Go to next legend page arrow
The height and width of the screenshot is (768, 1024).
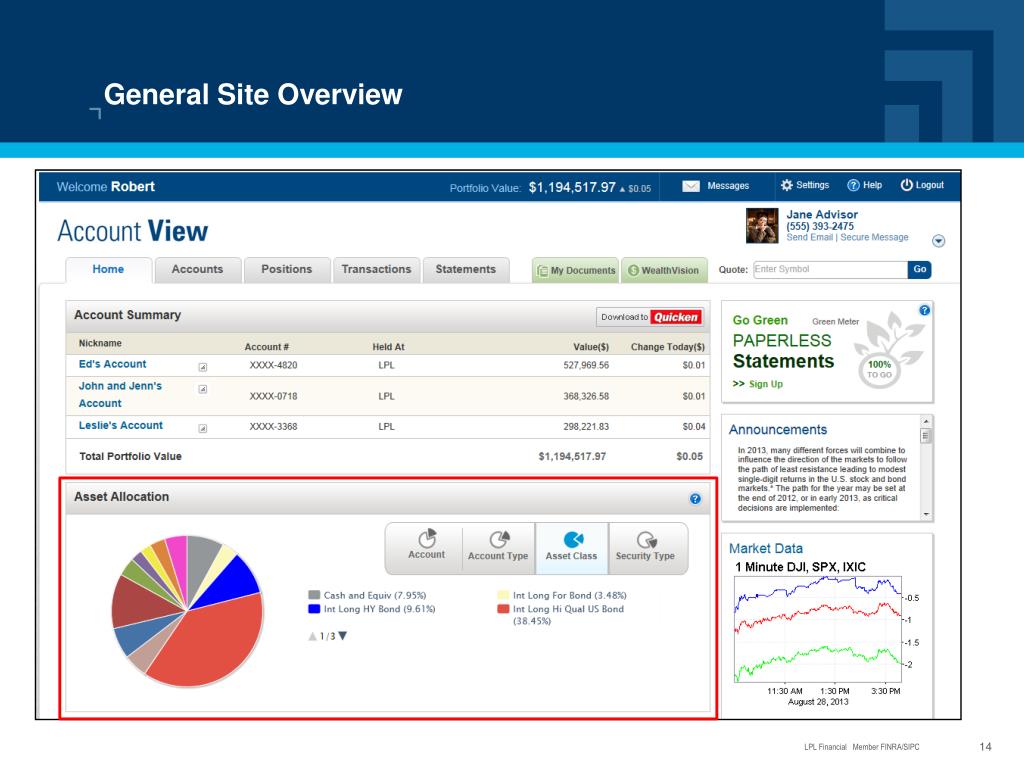point(343,636)
